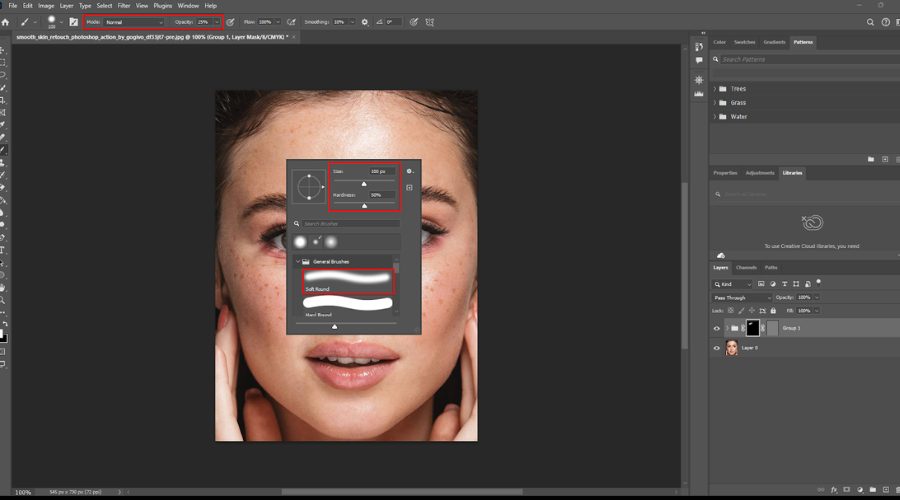
Task: Click the Home icon in options bar
Action: click(x=6, y=22)
